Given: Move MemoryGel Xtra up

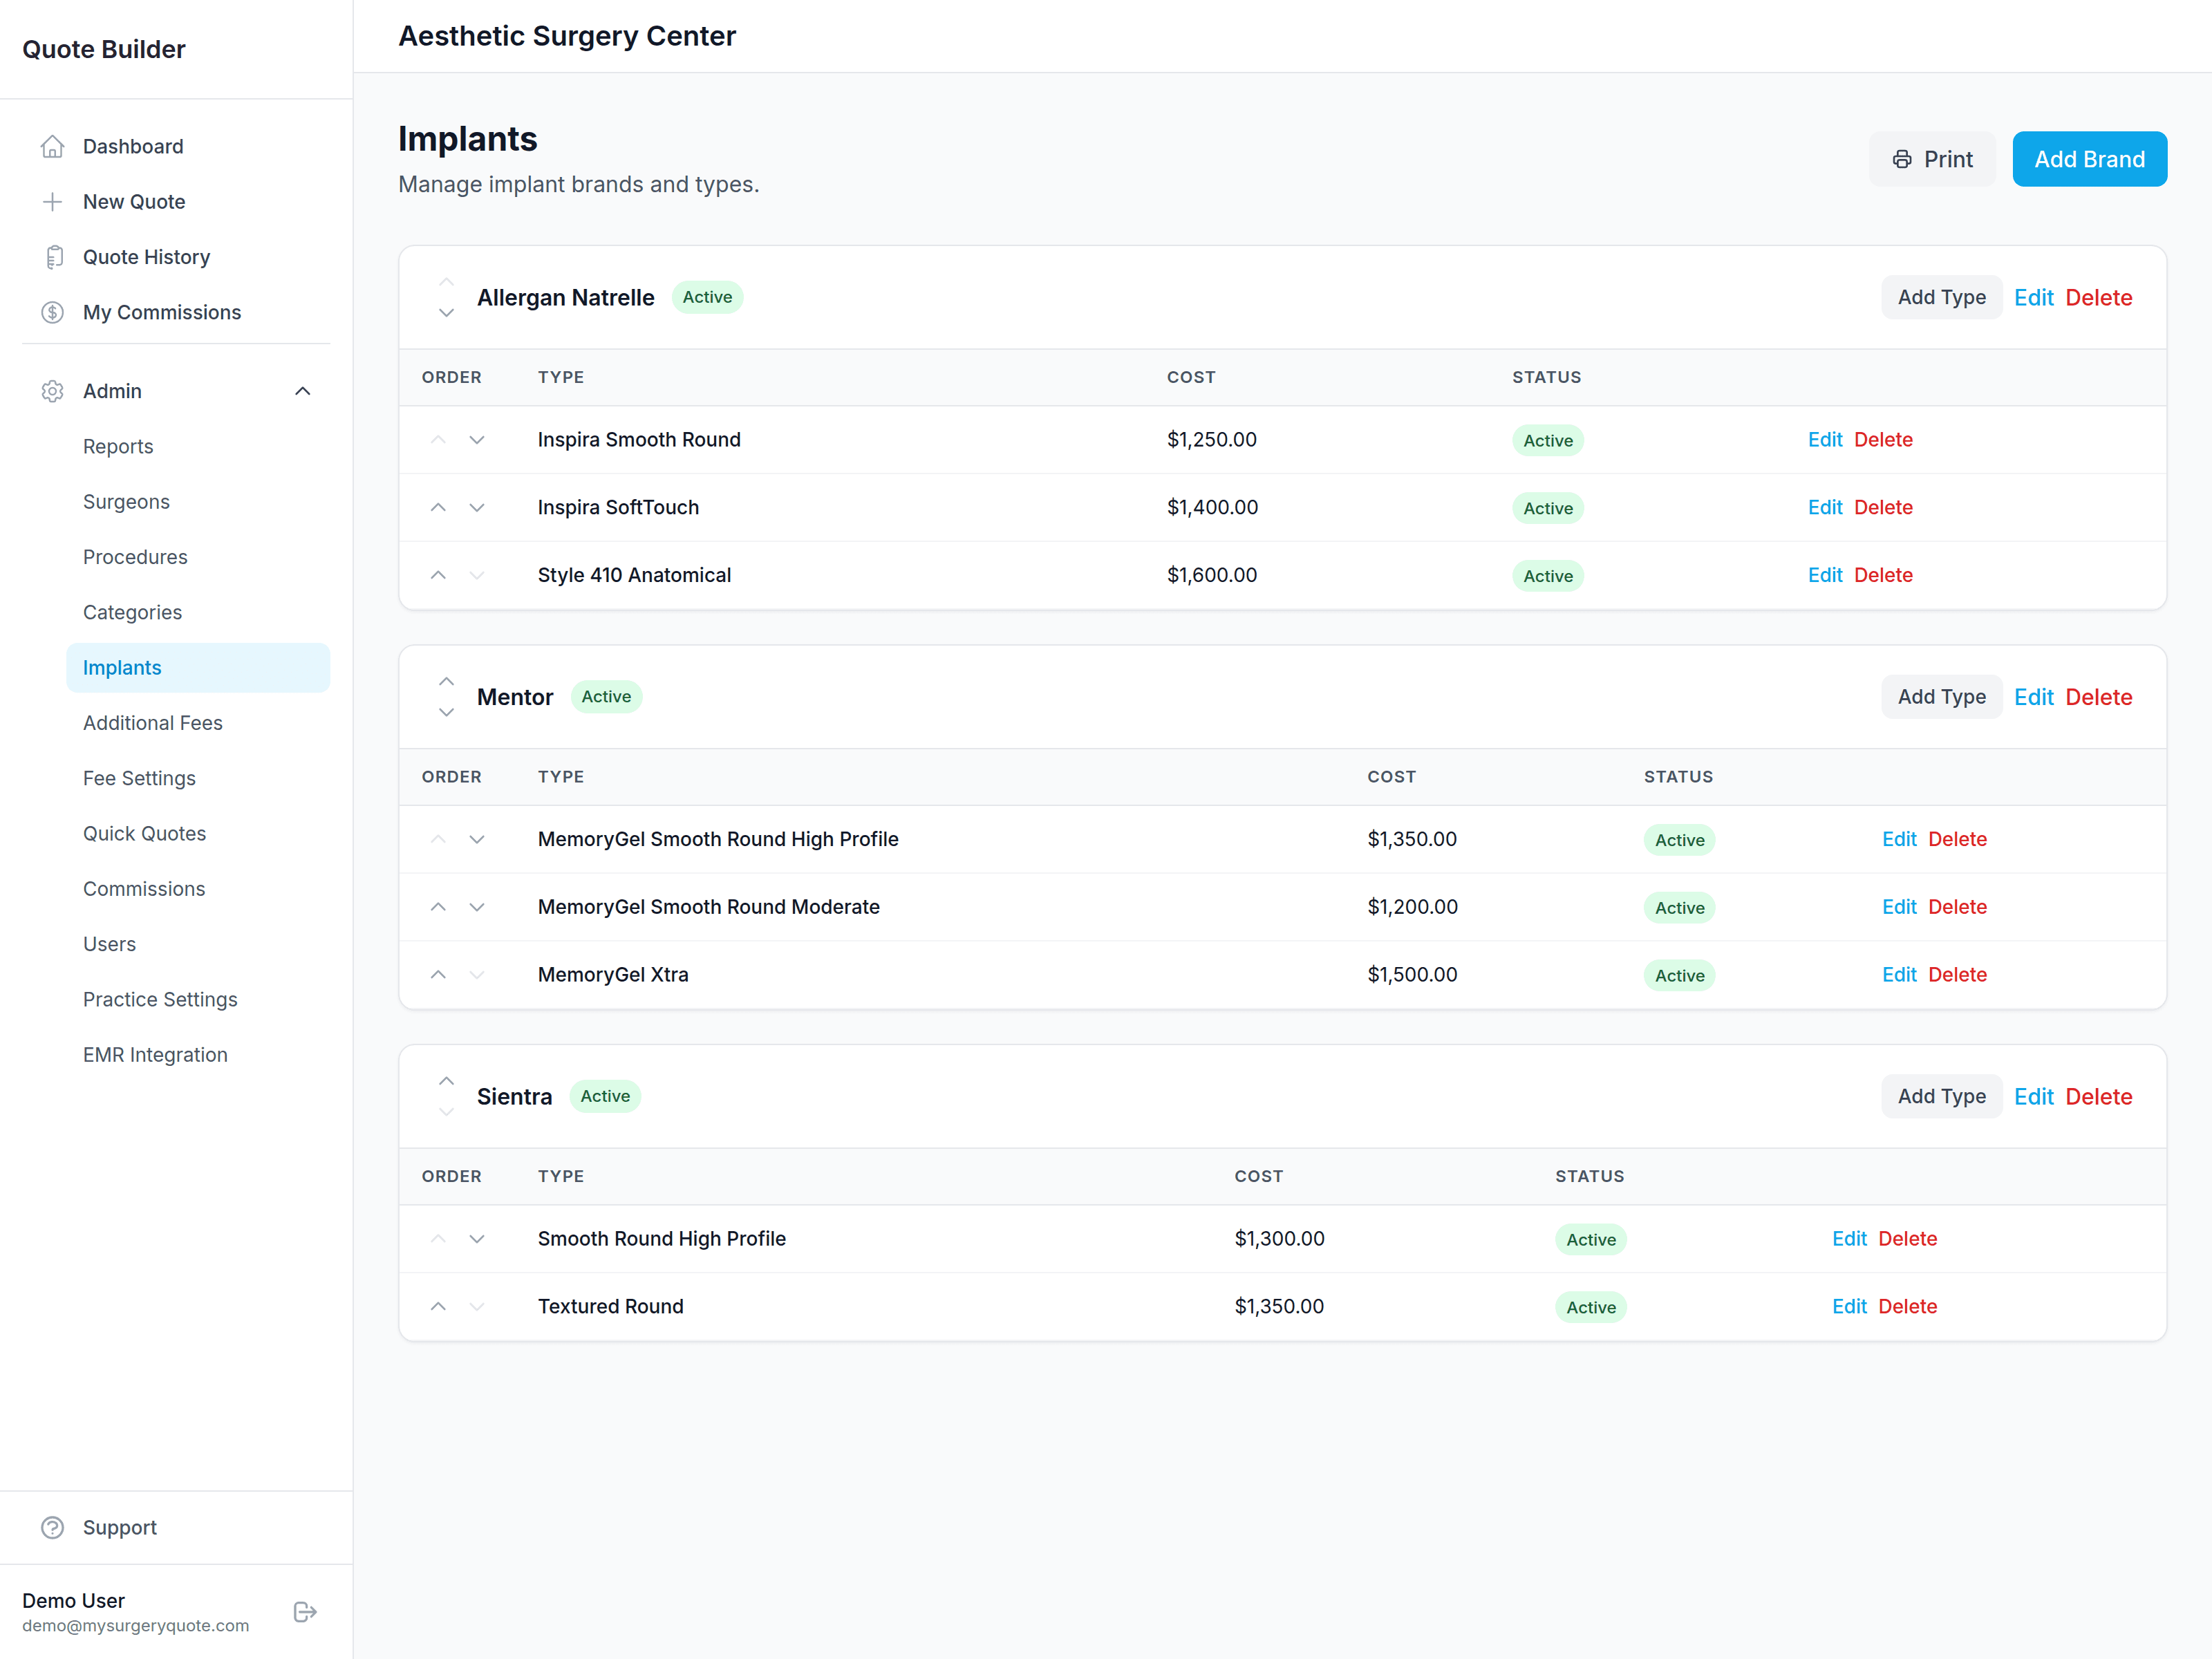Looking at the screenshot, I should coord(438,975).
